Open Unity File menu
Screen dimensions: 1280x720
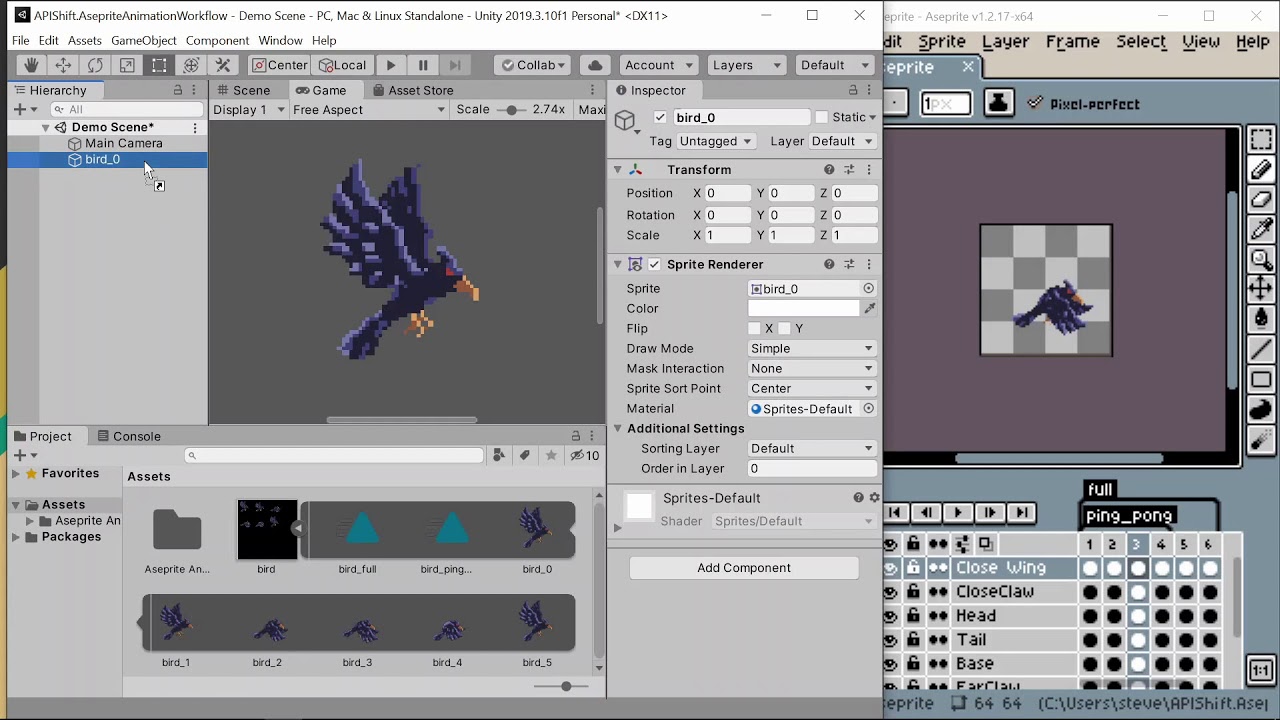coord(20,40)
